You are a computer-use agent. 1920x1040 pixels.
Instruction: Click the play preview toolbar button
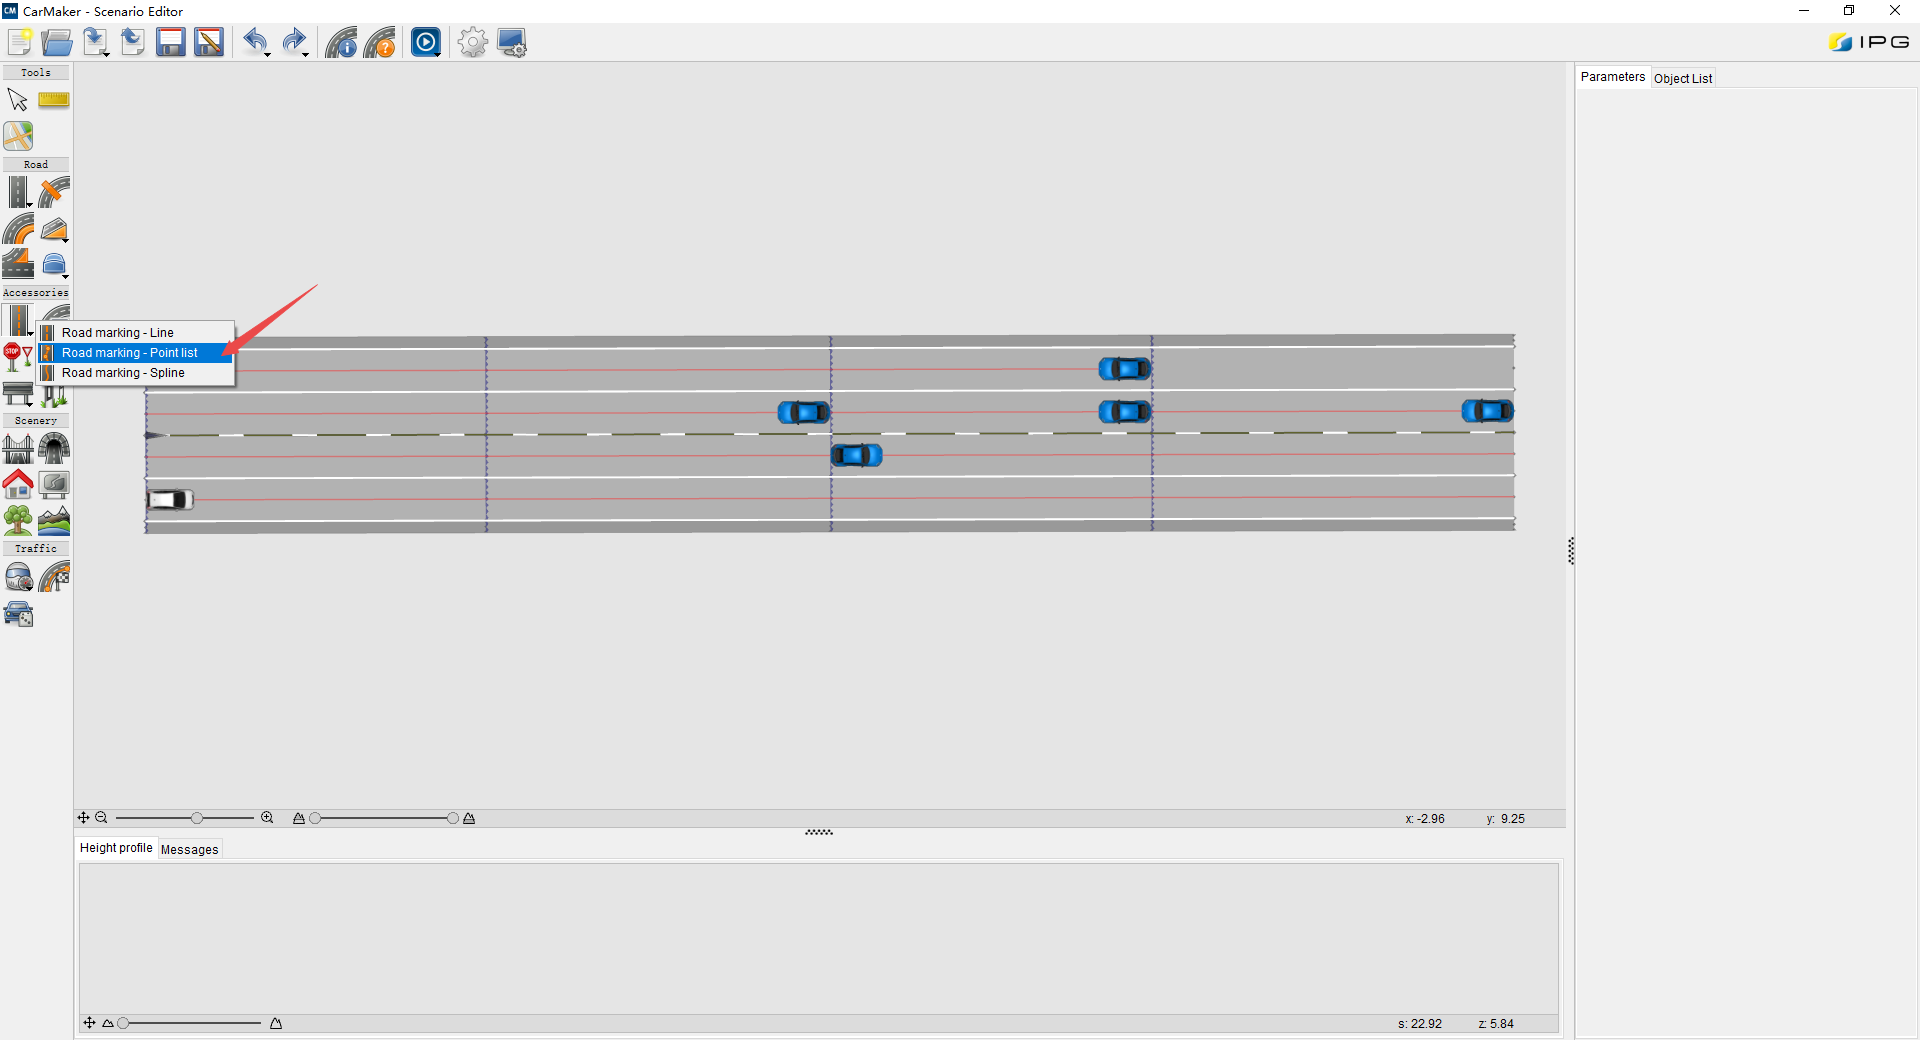click(425, 42)
